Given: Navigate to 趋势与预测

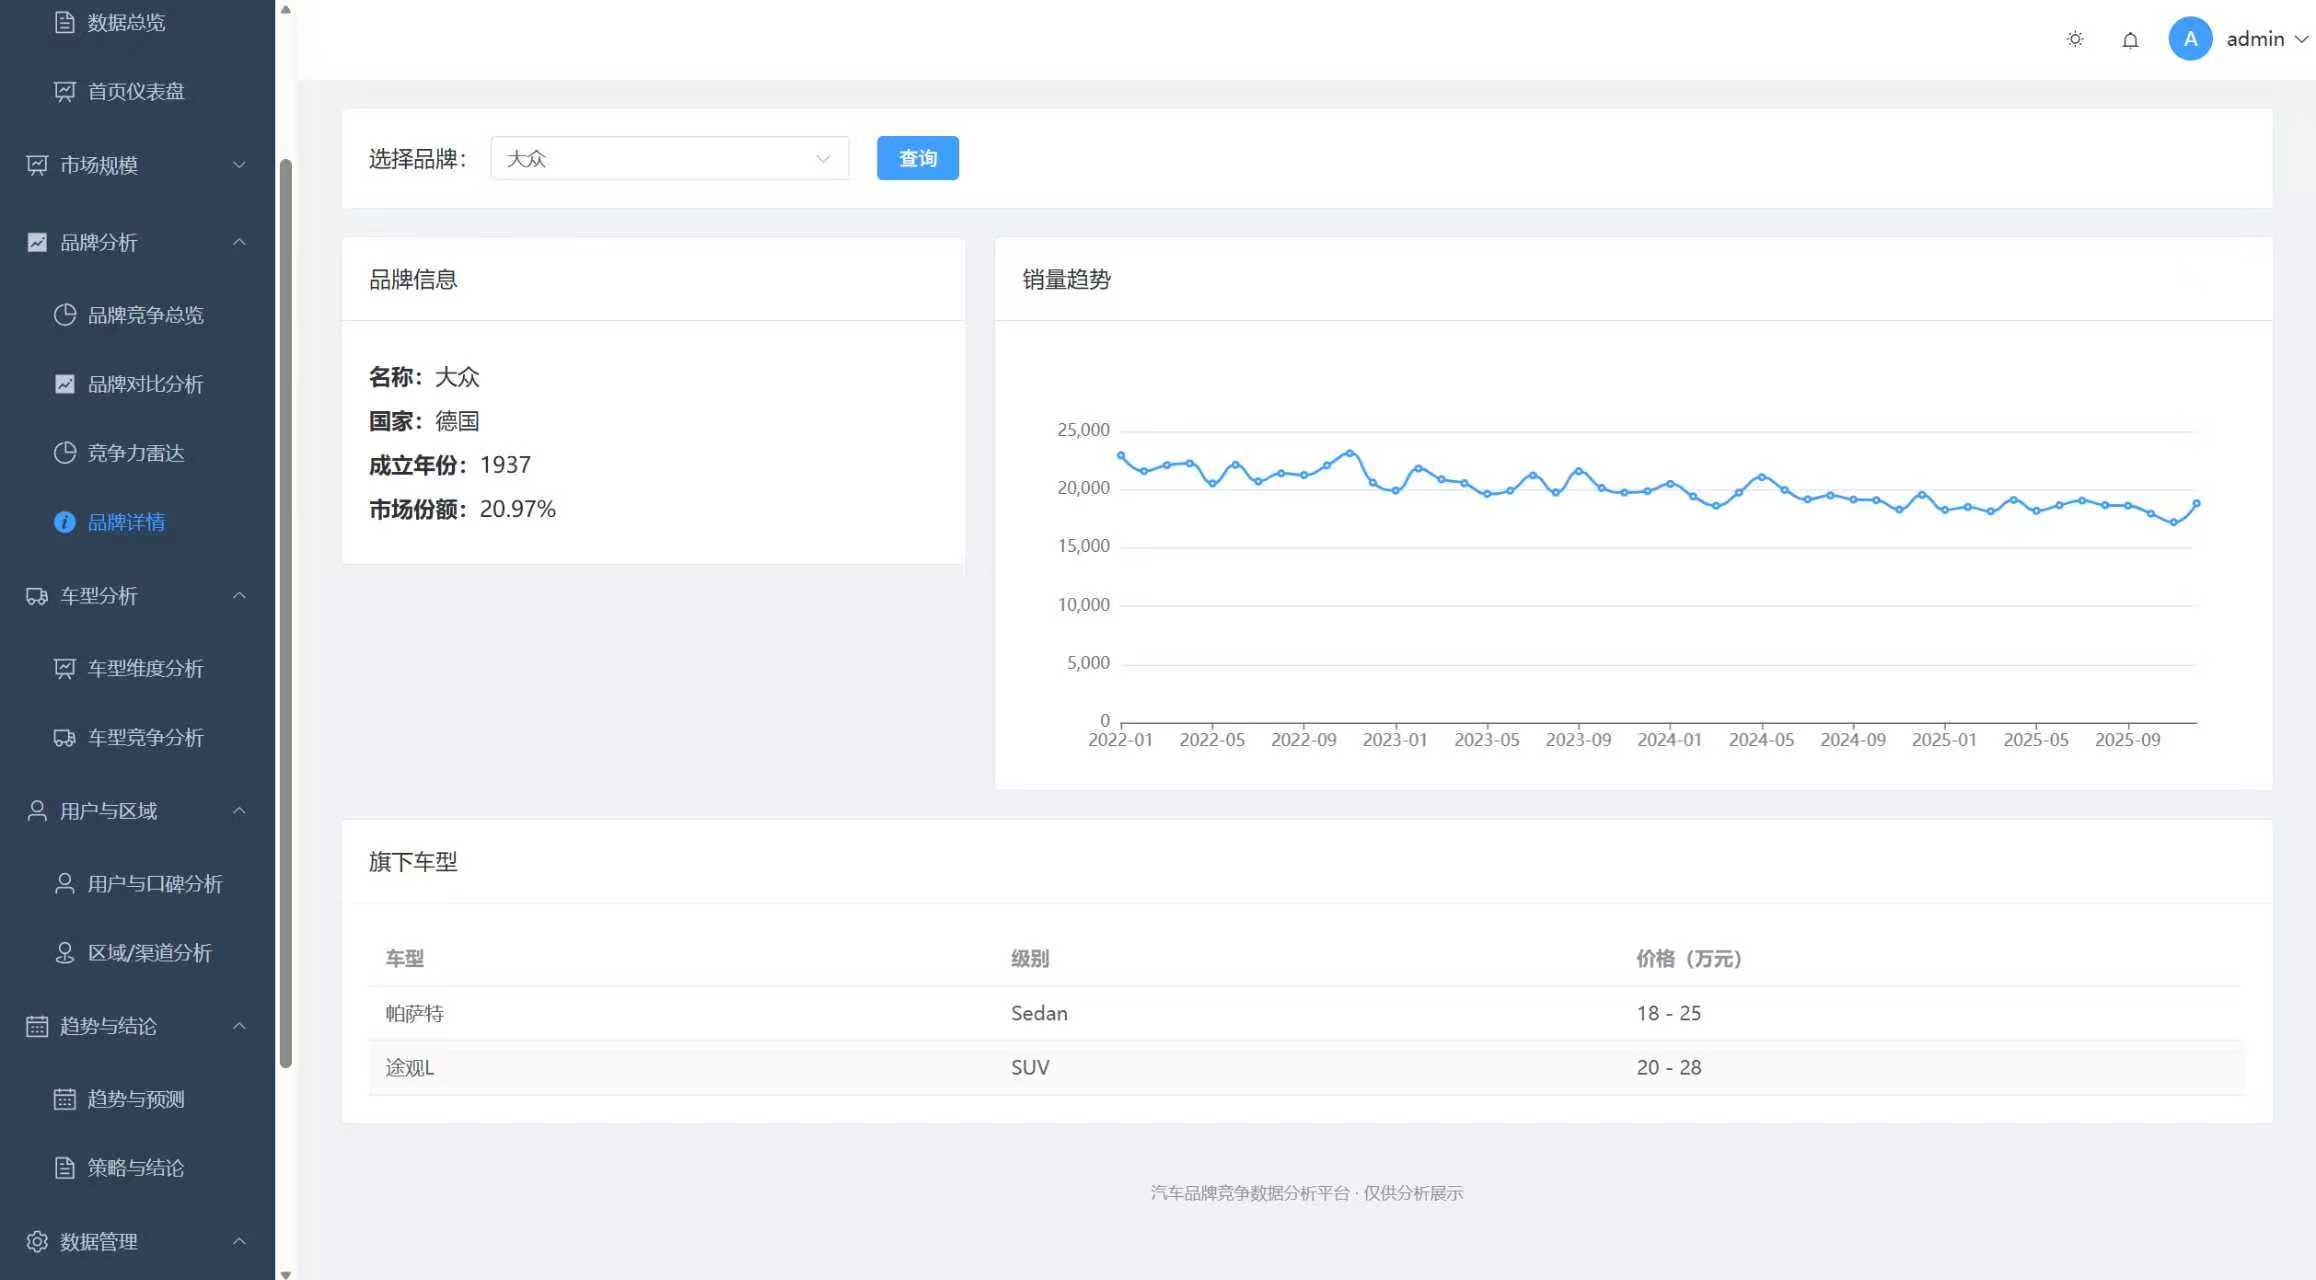Looking at the screenshot, I should [x=137, y=1099].
